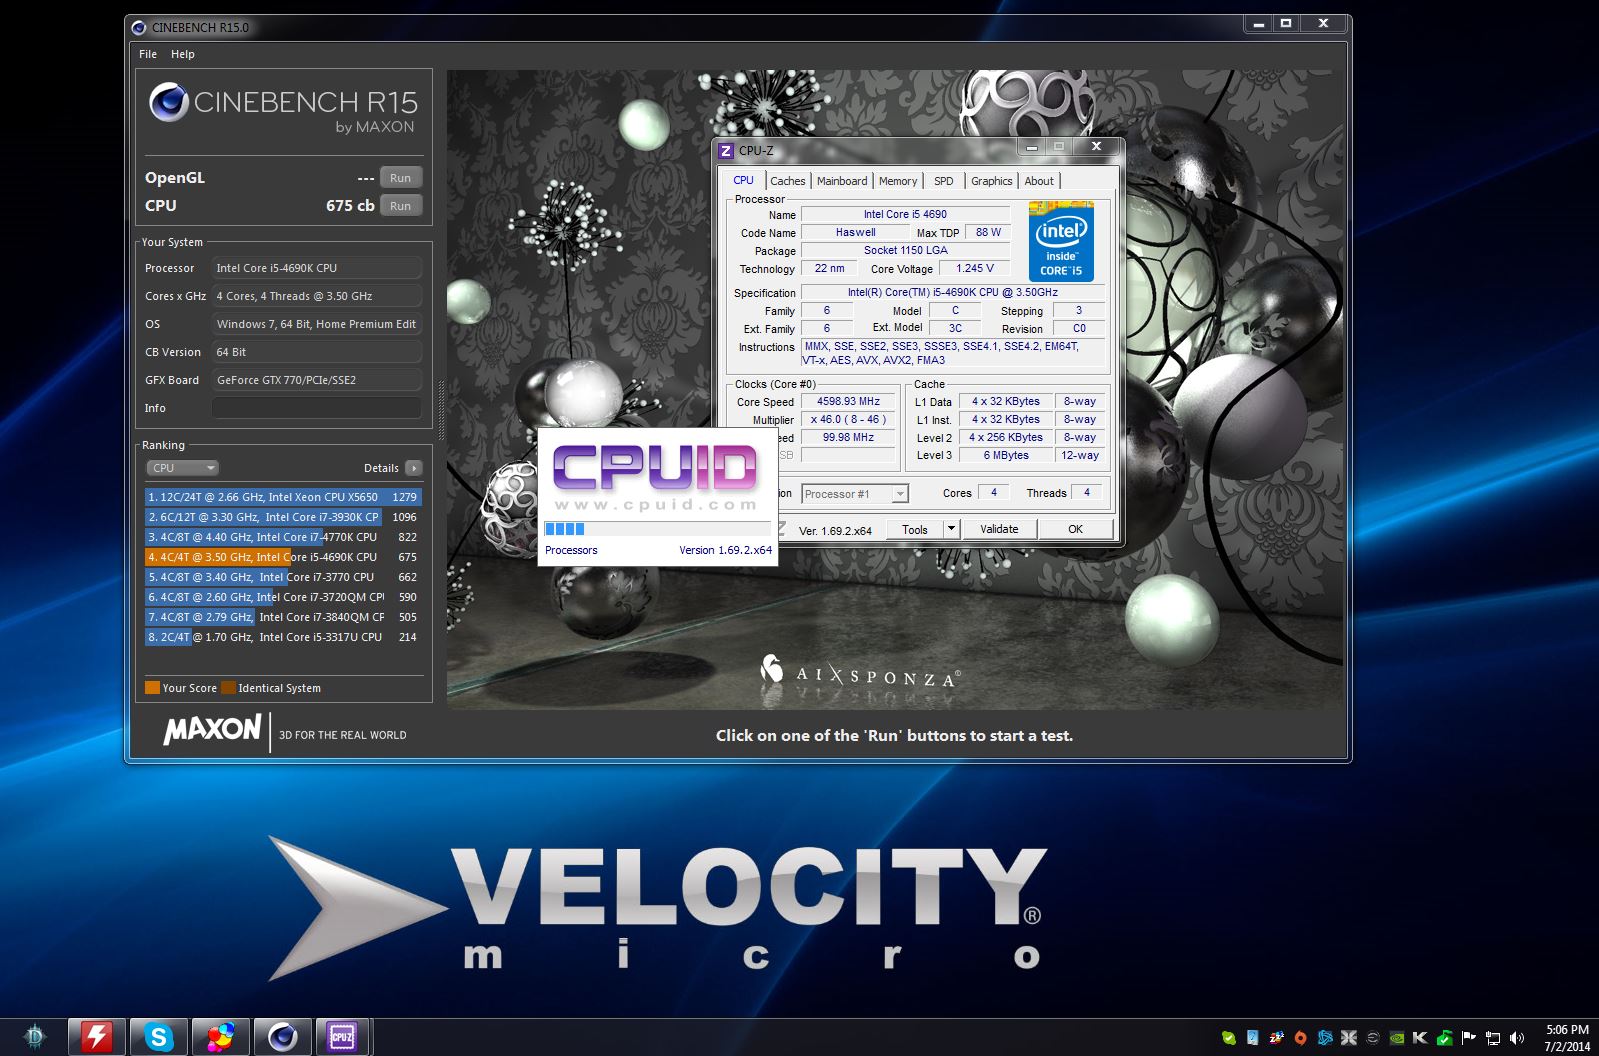The image size is (1599, 1056).
Task: Click the OK button in CPU-Z
Action: point(1075,529)
